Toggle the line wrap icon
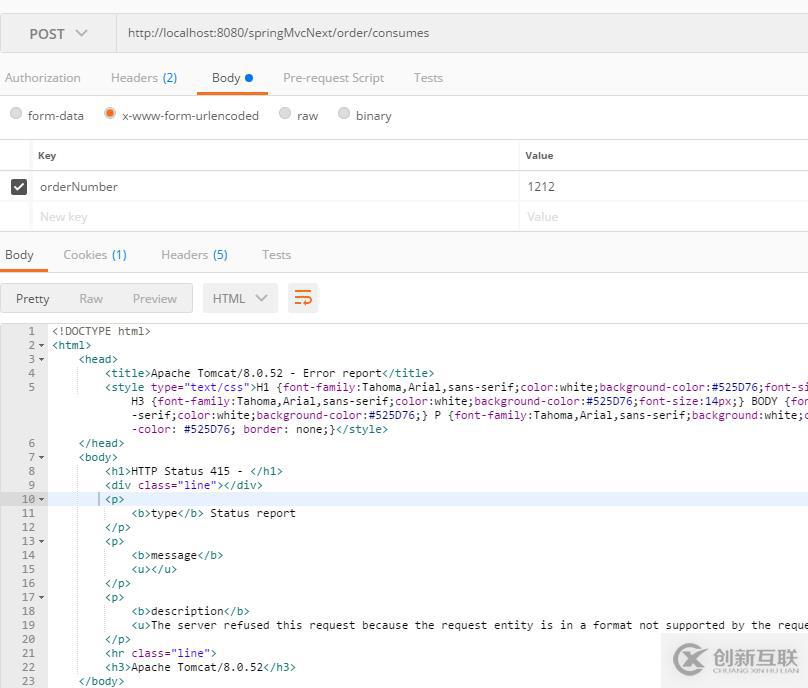The width and height of the screenshot is (808, 688). point(303,298)
